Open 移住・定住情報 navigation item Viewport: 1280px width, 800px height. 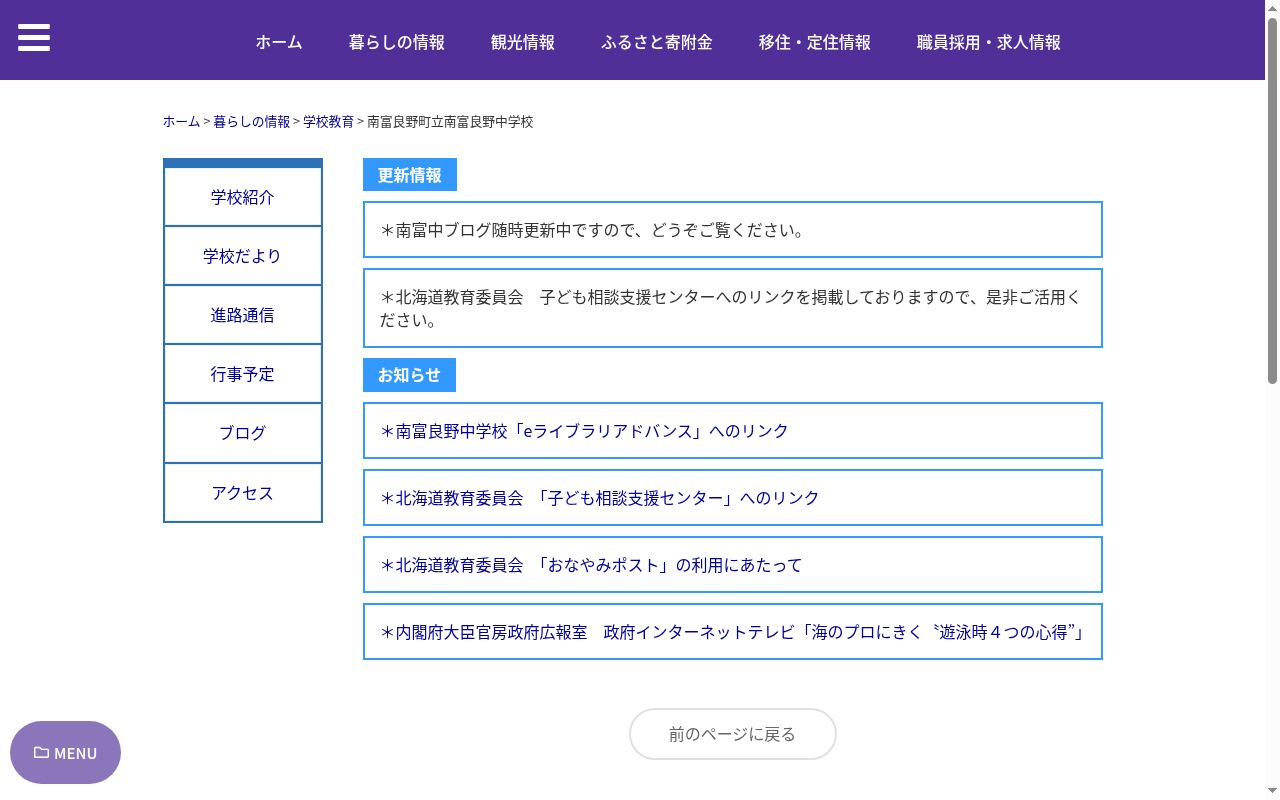click(x=815, y=42)
